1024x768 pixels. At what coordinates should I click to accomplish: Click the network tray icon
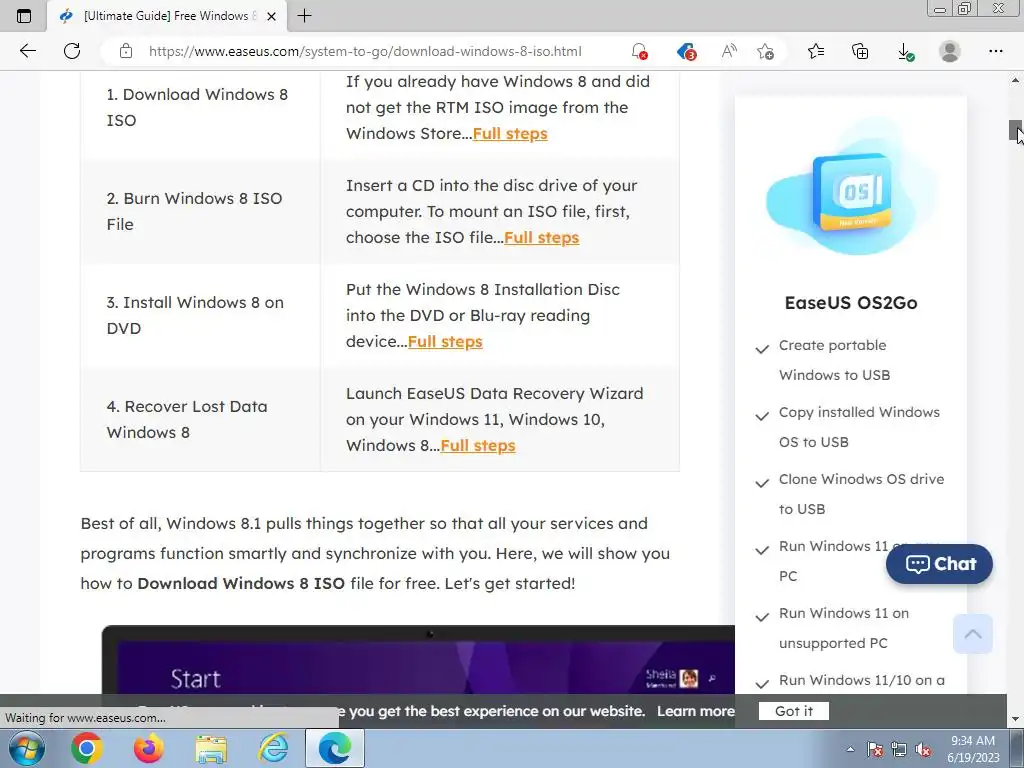point(899,749)
